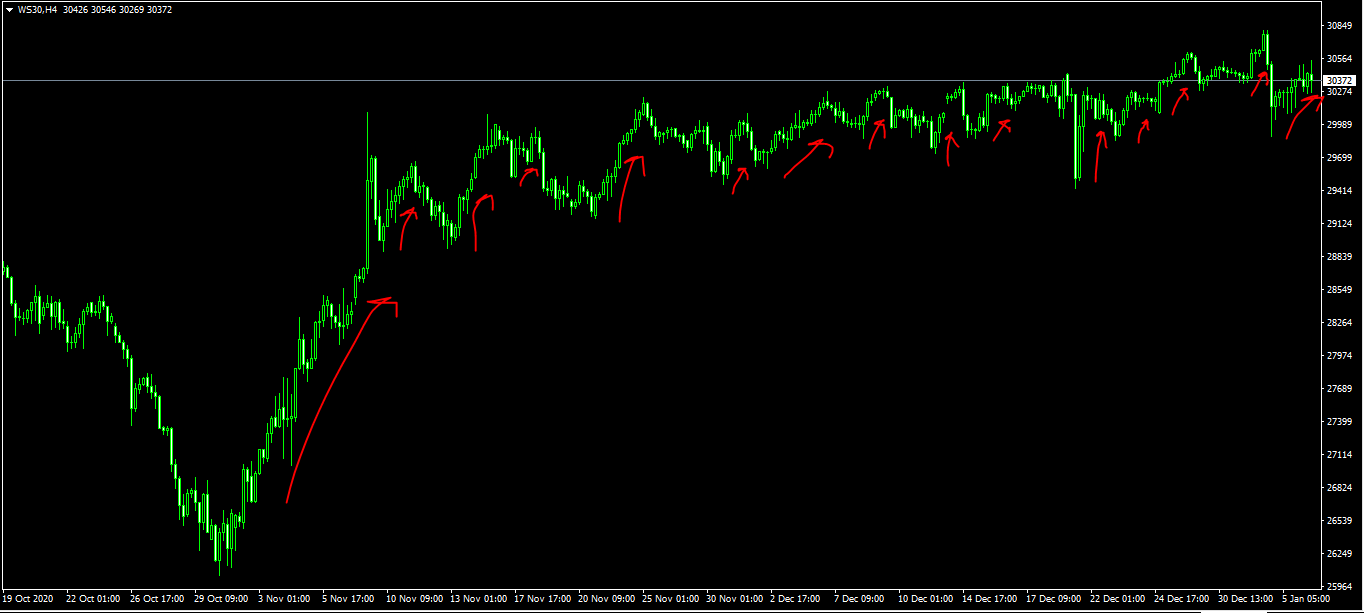This screenshot has height=613, width=1364.
Task: Click the current price label 30372
Action: point(1337,80)
